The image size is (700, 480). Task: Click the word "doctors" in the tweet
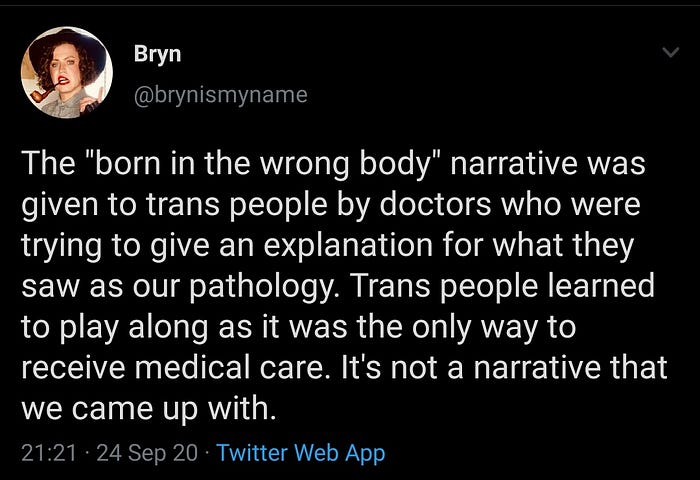[435, 204]
